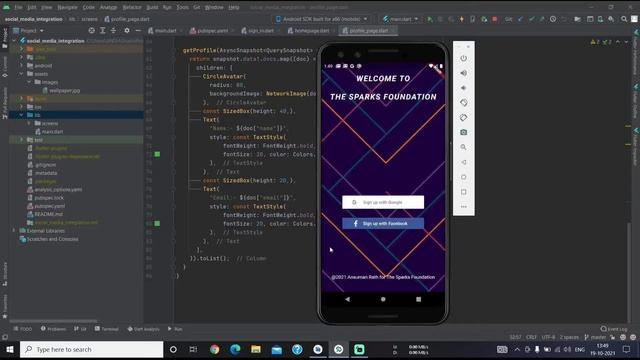The image size is (640, 360).
Task: Open the Refactor menu
Action: click(132, 7)
